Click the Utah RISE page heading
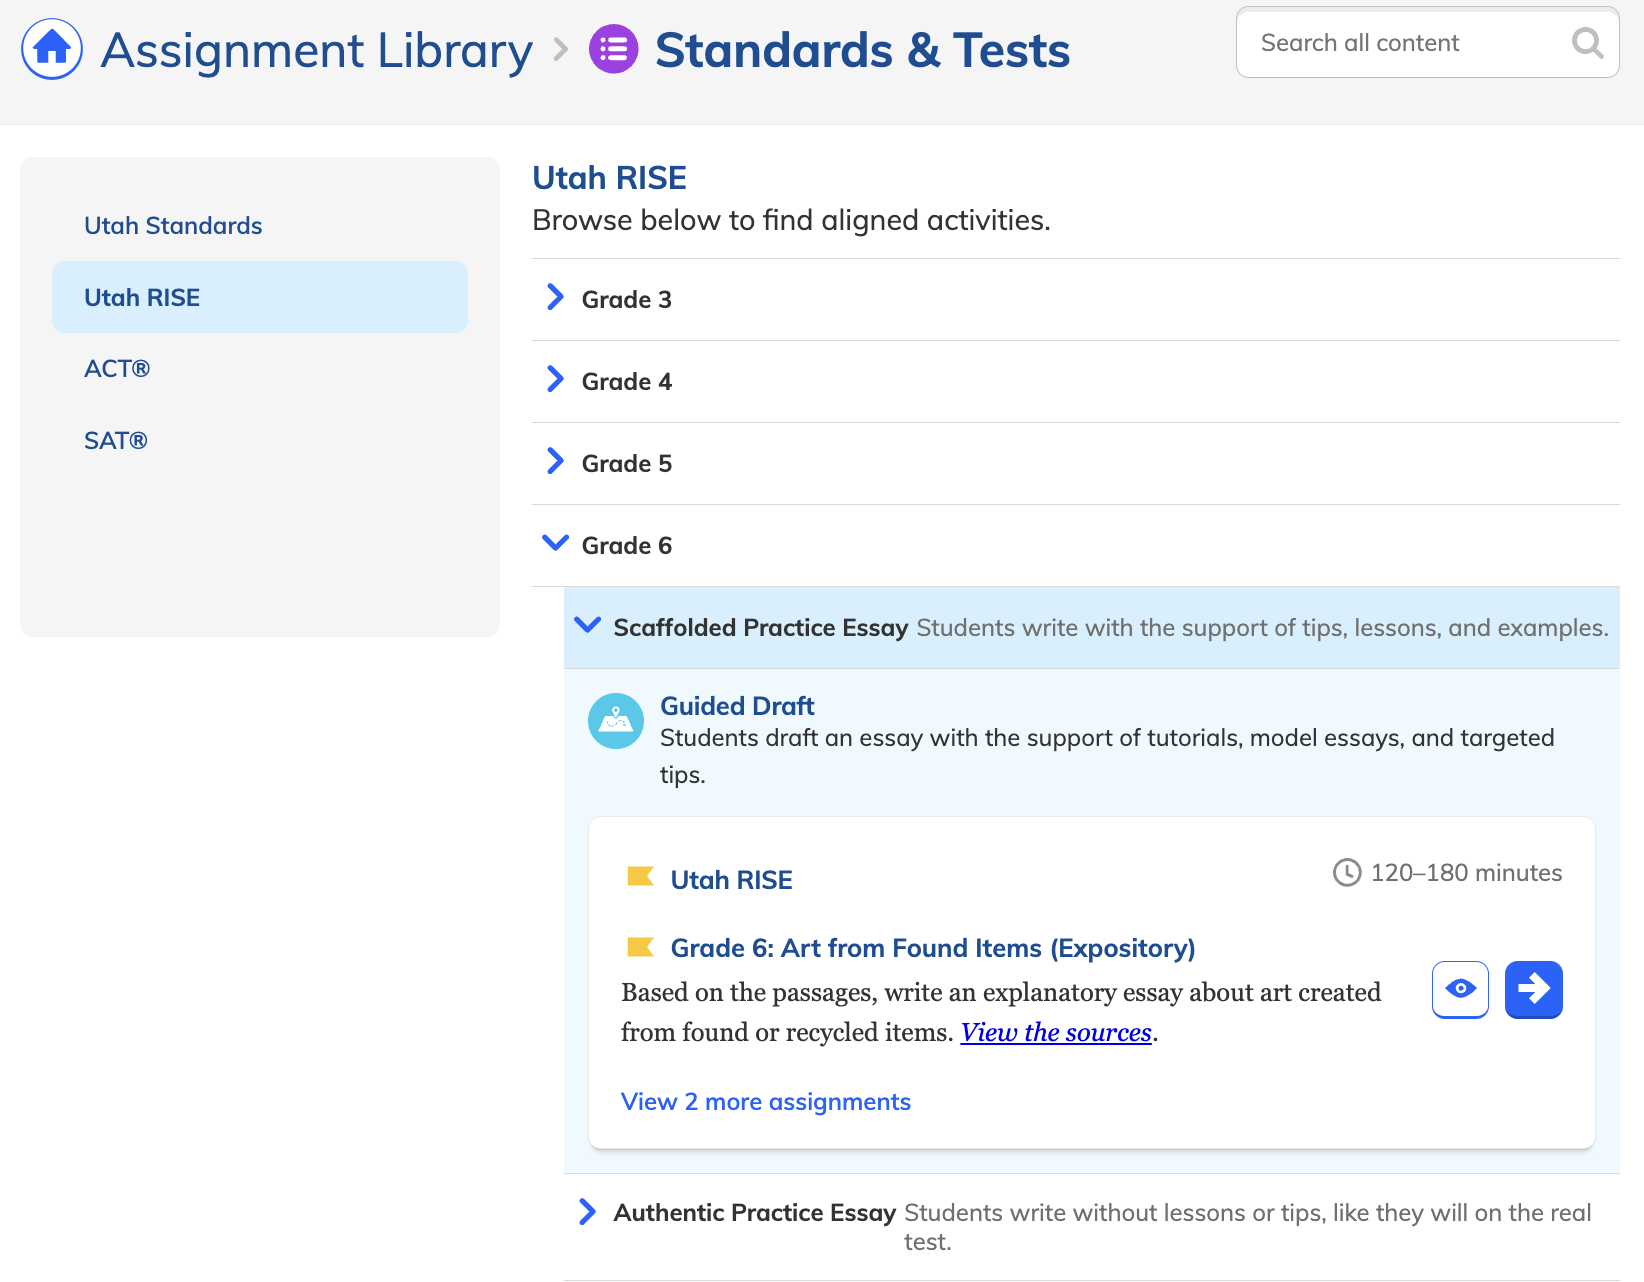This screenshot has width=1644, height=1282. click(609, 177)
